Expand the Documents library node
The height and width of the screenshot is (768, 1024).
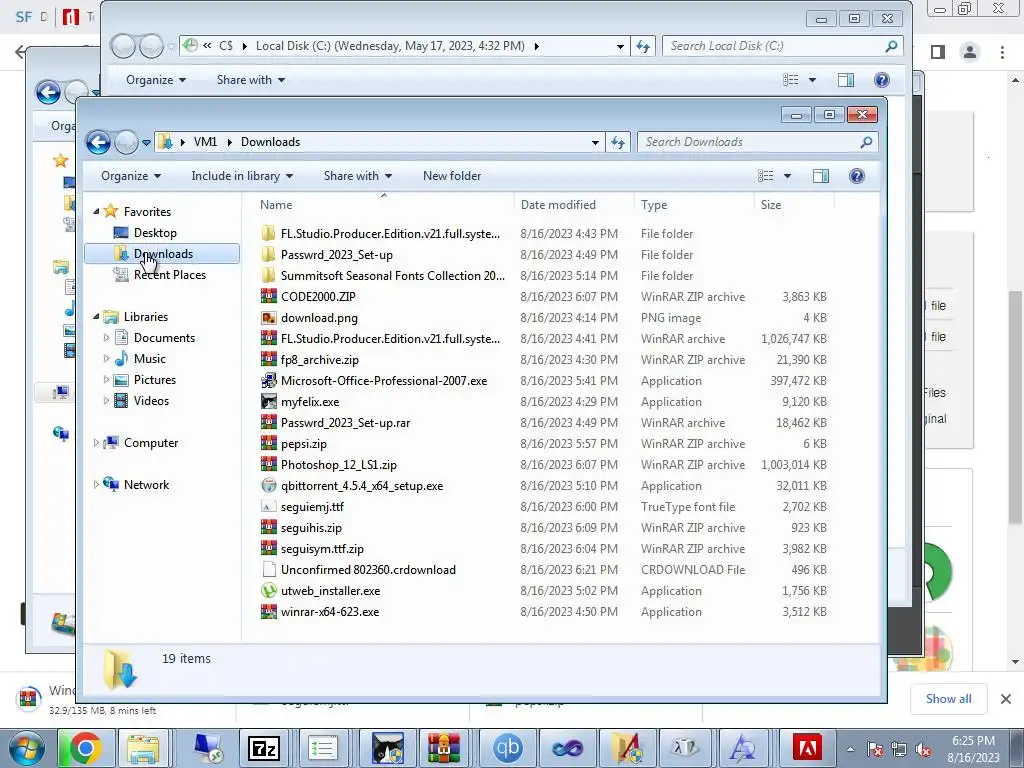(106, 338)
